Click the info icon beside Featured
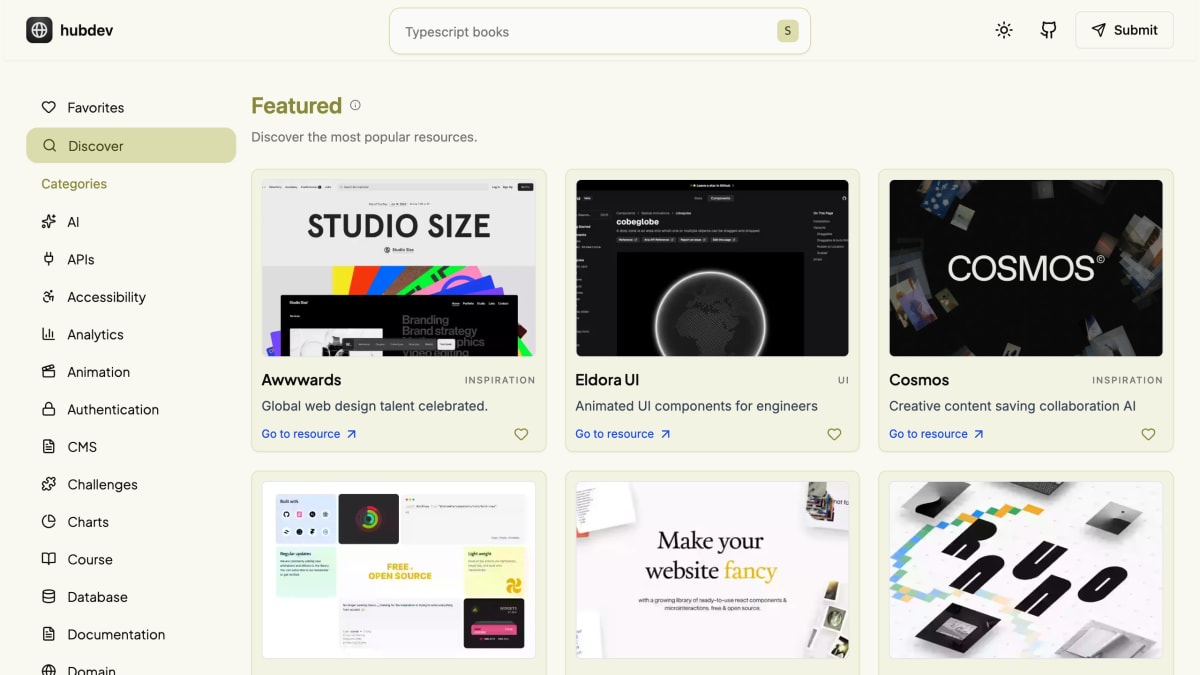The width and height of the screenshot is (1200, 675). click(x=355, y=105)
